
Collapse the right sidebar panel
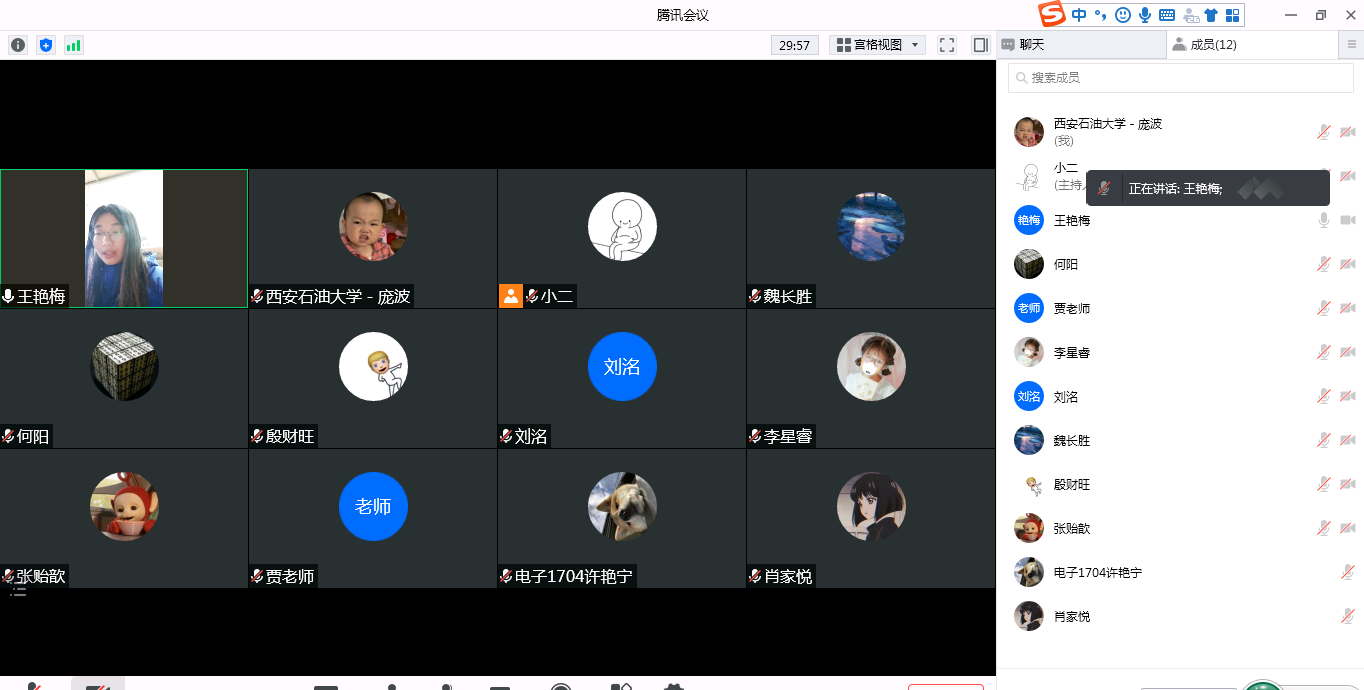(980, 45)
